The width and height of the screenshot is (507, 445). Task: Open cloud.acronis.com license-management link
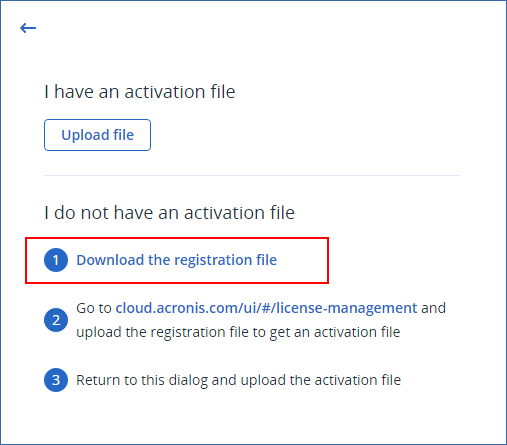tap(266, 308)
